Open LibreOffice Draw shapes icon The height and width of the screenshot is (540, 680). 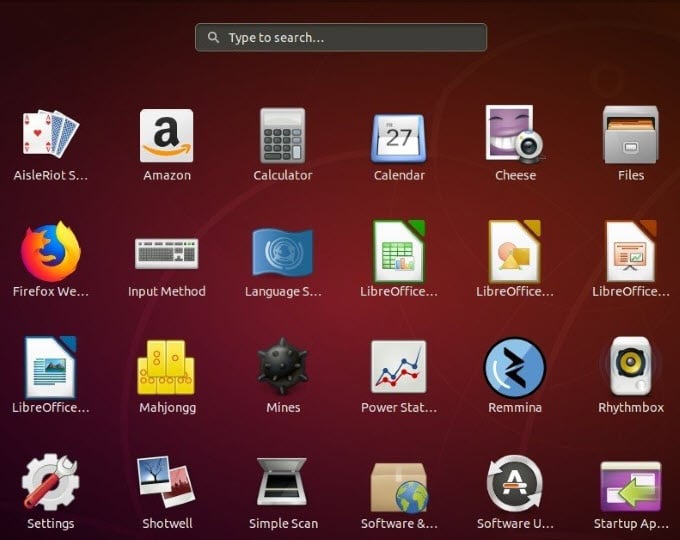pyautogui.click(x=515, y=251)
